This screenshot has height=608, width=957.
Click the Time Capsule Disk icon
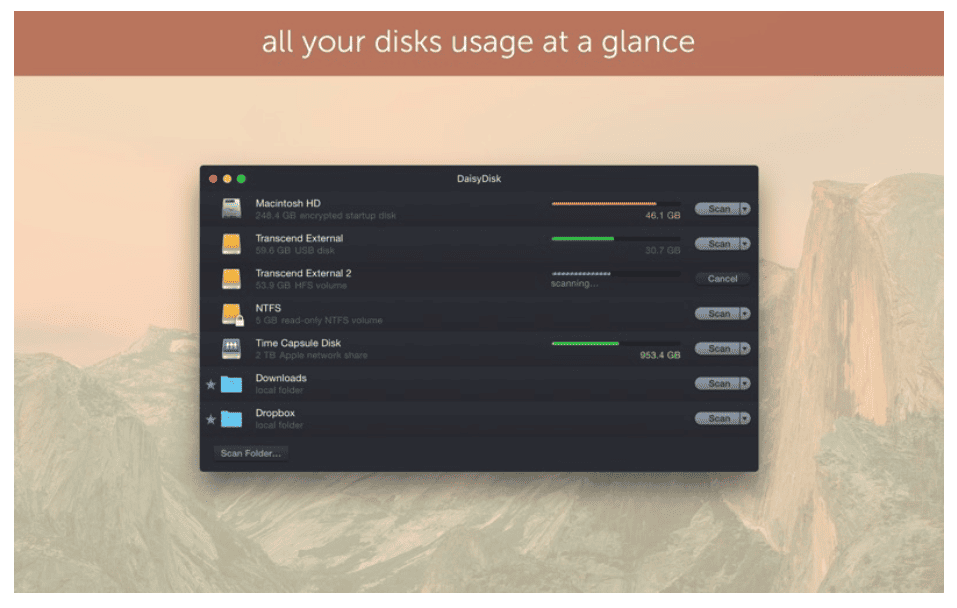pyautogui.click(x=231, y=349)
